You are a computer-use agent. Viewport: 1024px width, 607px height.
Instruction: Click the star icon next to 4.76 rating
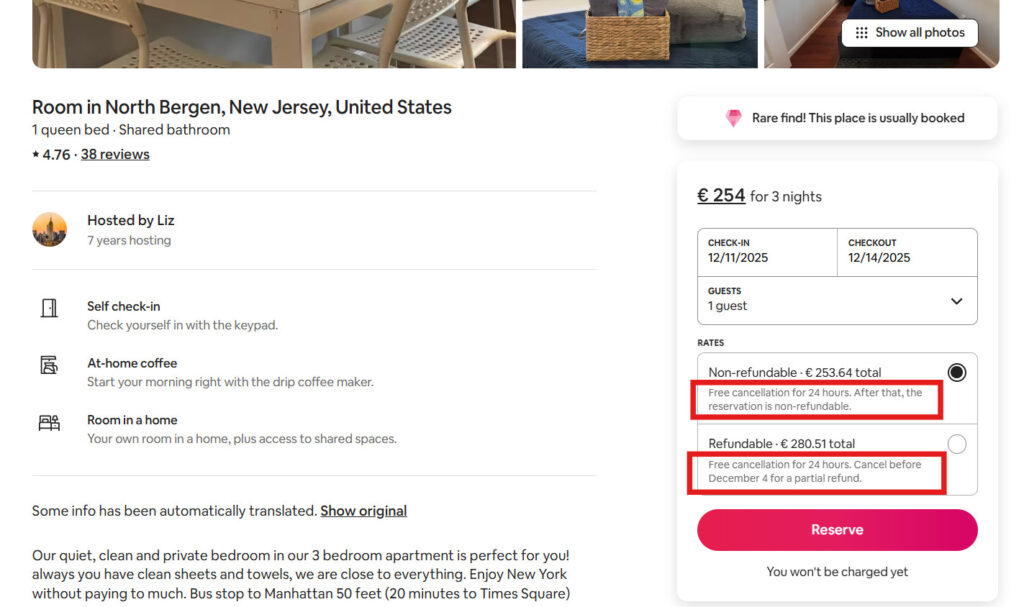pyautogui.click(x=34, y=153)
